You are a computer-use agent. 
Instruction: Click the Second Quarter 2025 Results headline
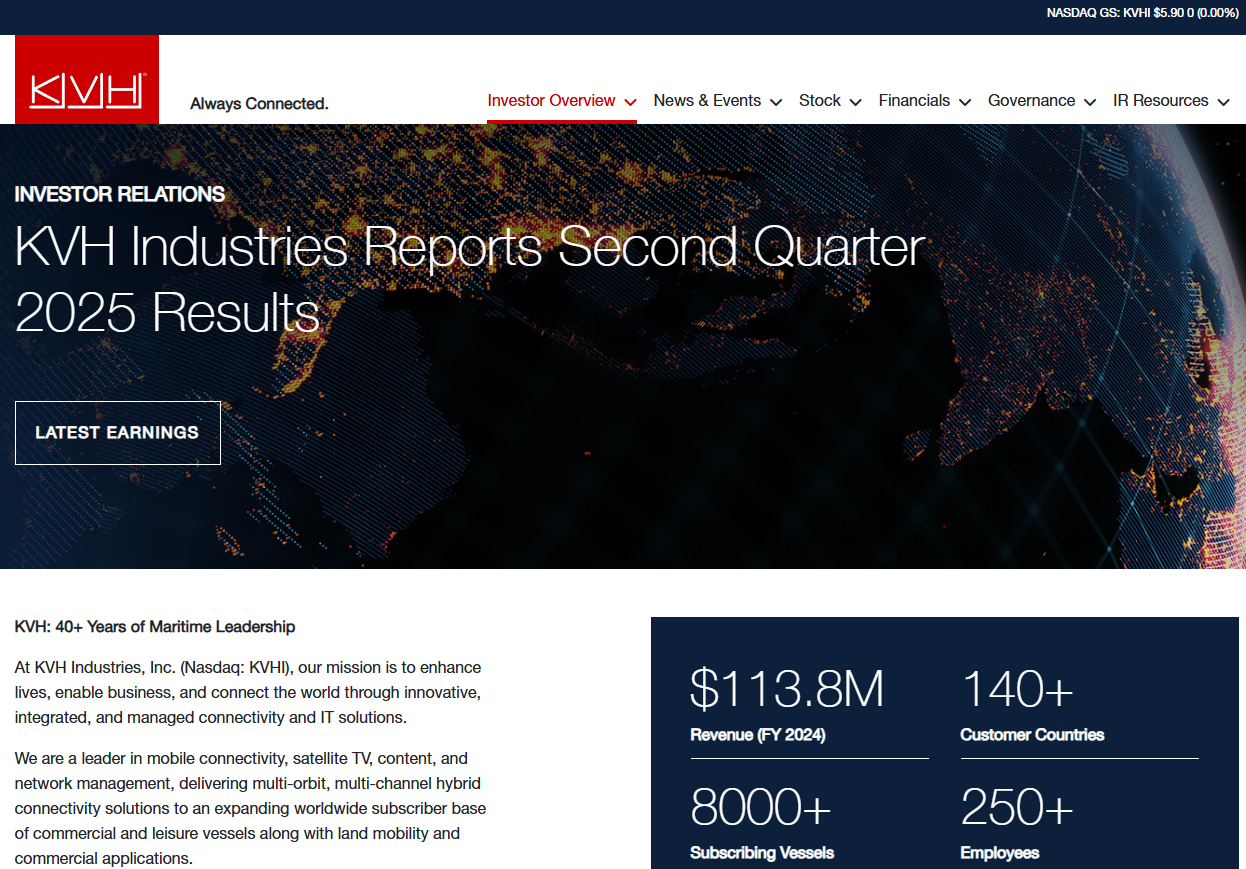(469, 279)
